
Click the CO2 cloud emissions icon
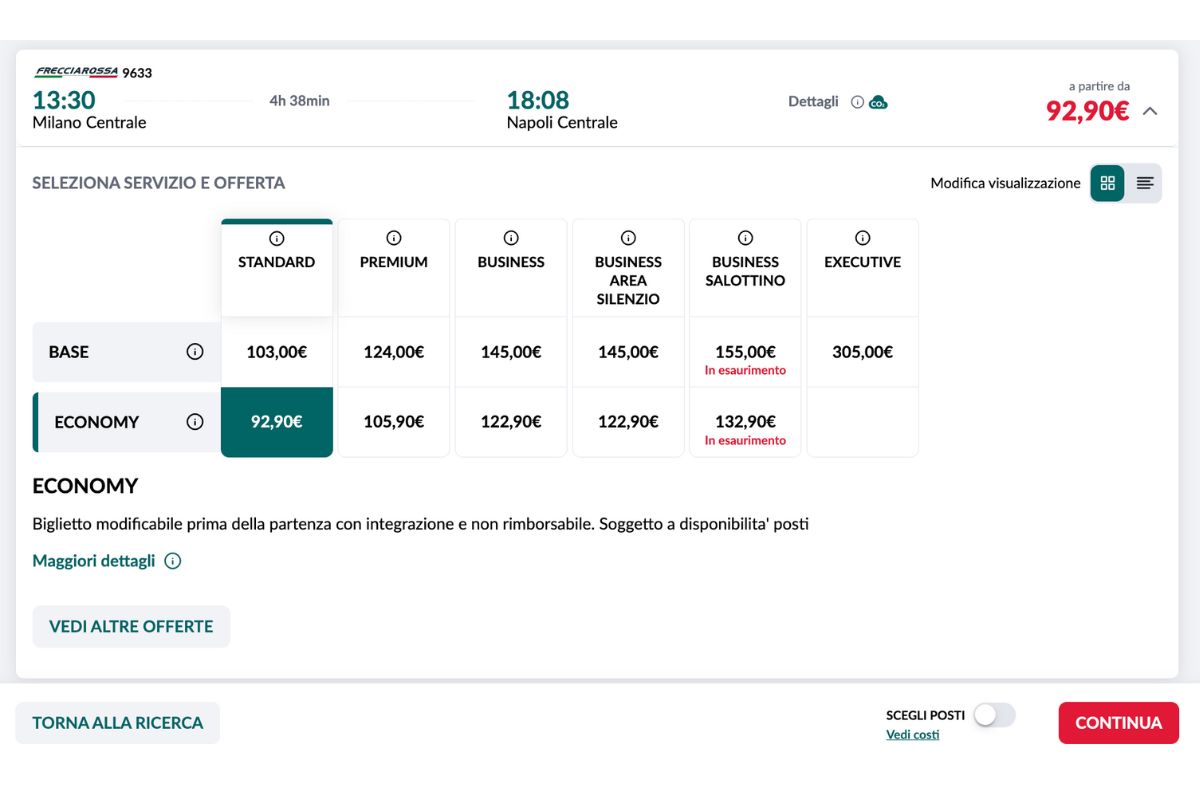(878, 102)
